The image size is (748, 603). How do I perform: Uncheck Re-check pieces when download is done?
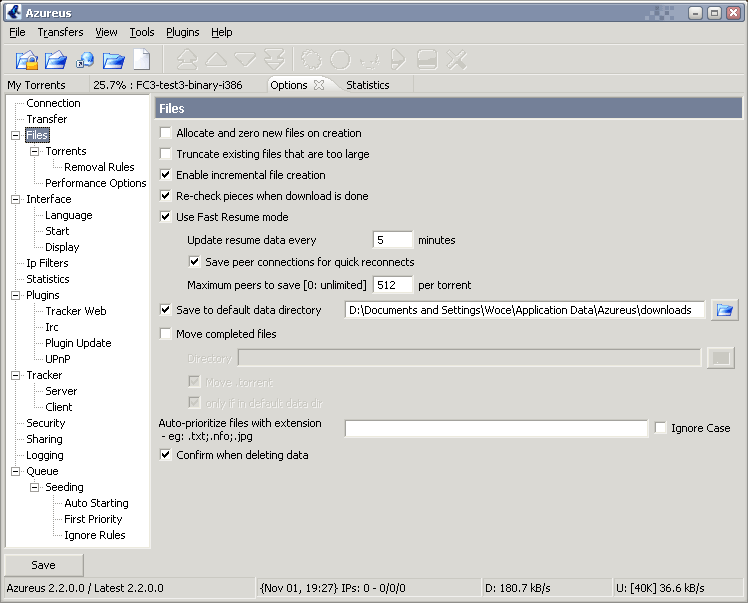click(x=166, y=196)
